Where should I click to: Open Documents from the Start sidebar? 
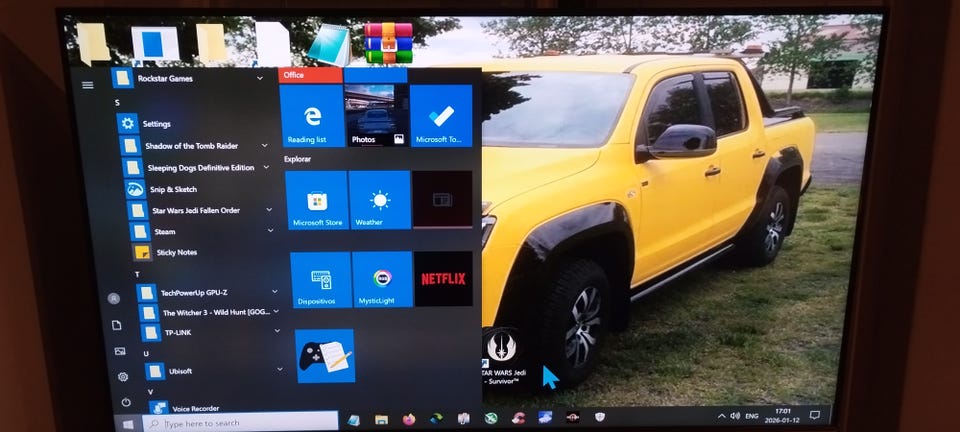[117, 326]
